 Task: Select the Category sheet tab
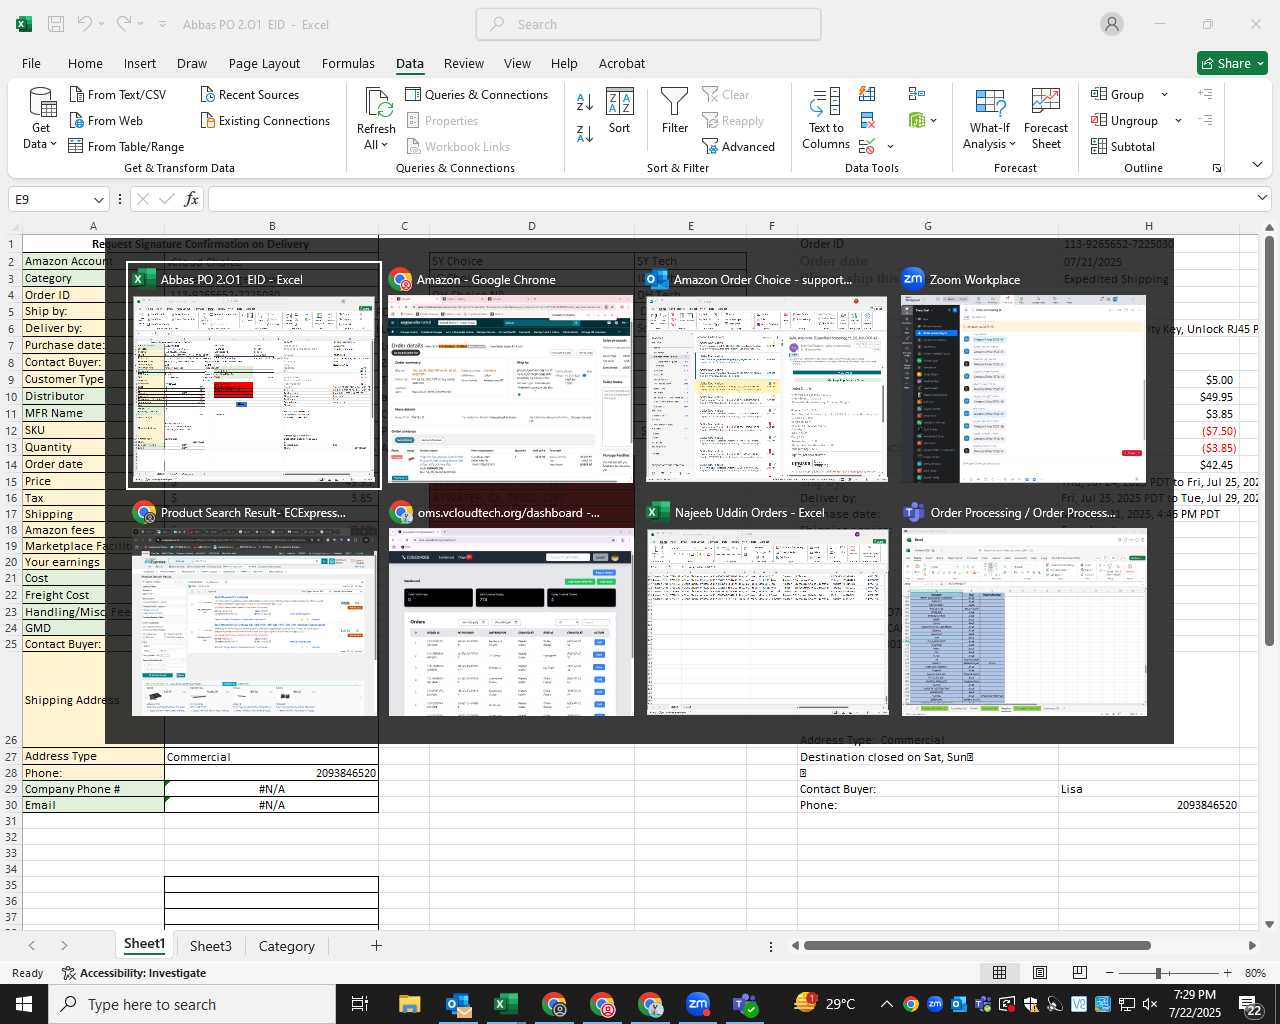[x=286, y=945]
